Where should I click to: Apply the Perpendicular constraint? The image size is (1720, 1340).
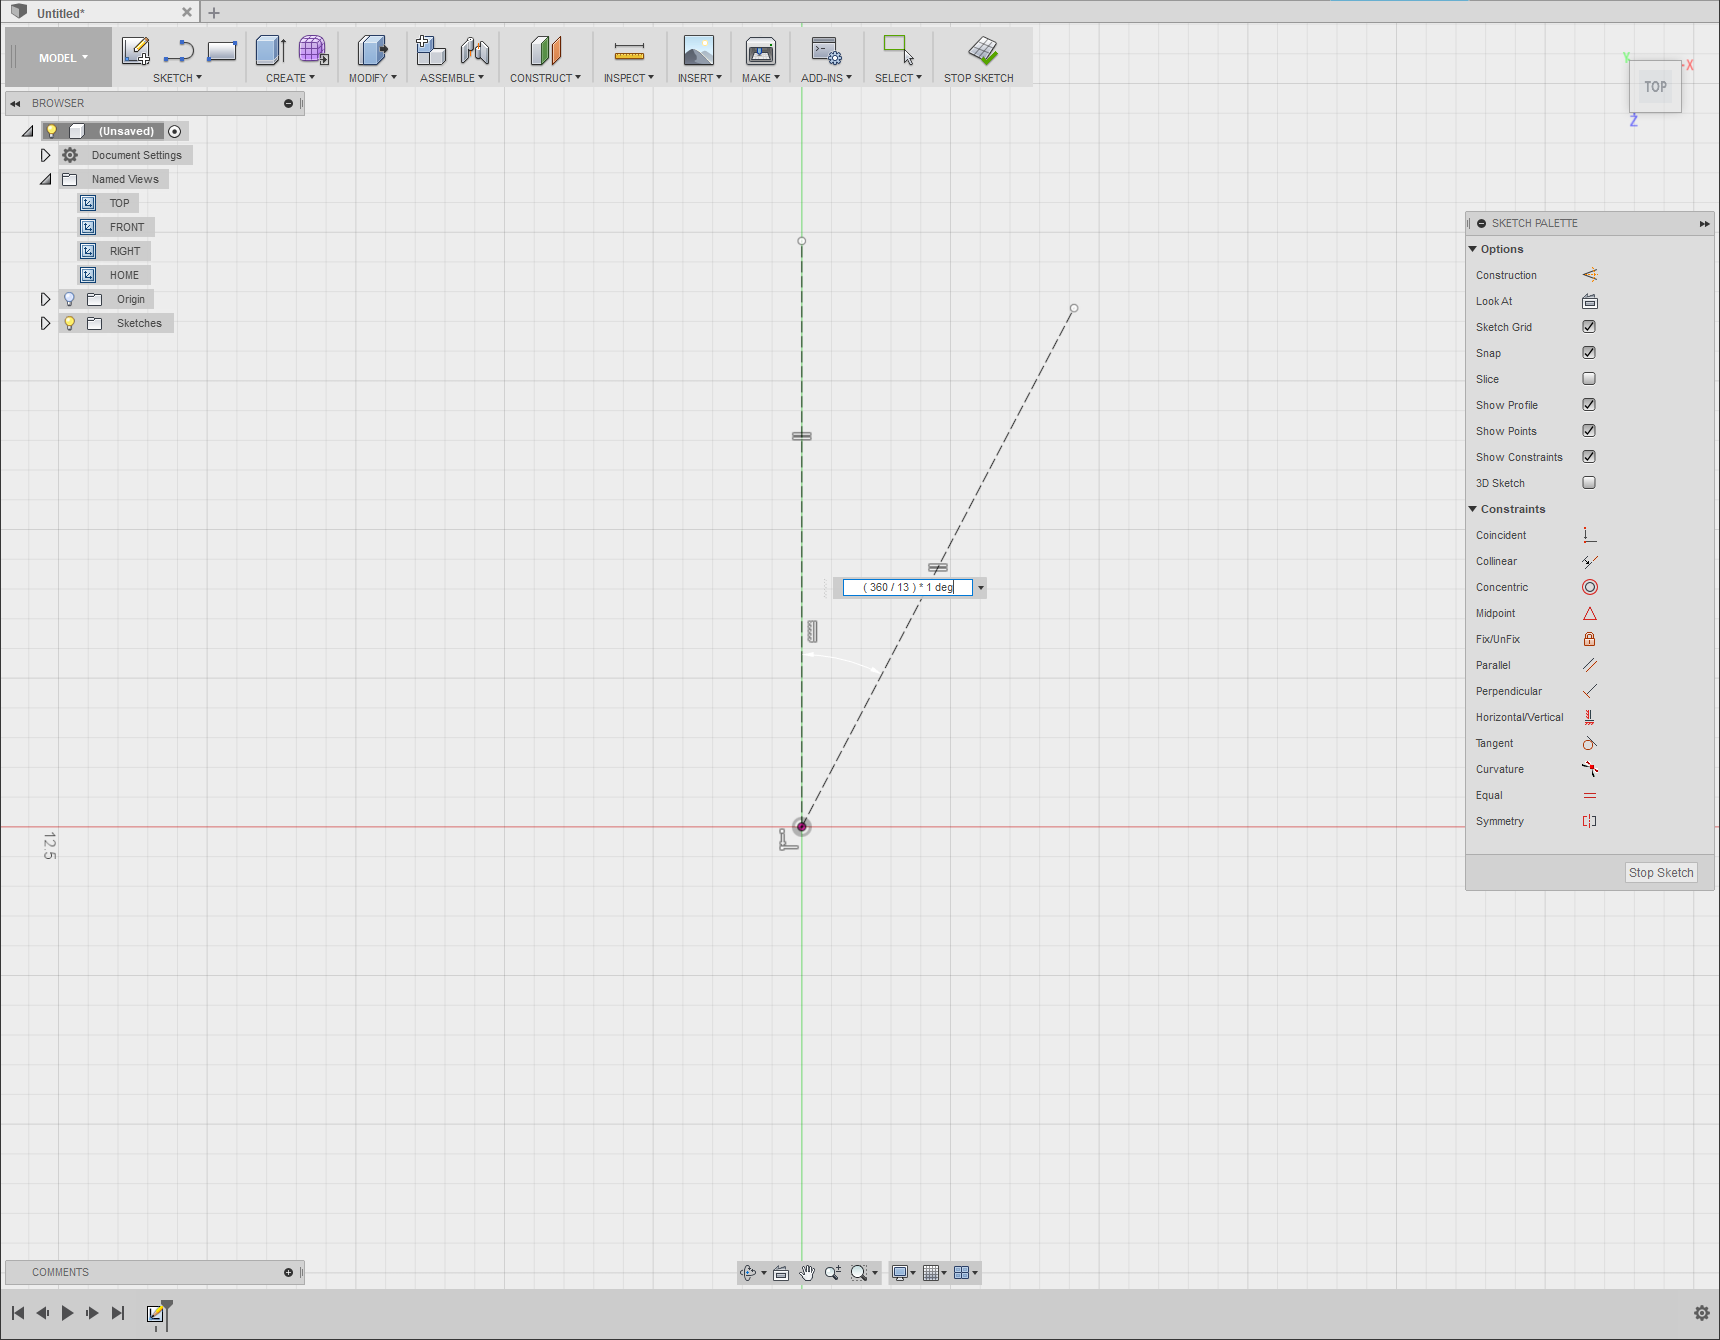pyautogui.click(x=1589, y=691)
